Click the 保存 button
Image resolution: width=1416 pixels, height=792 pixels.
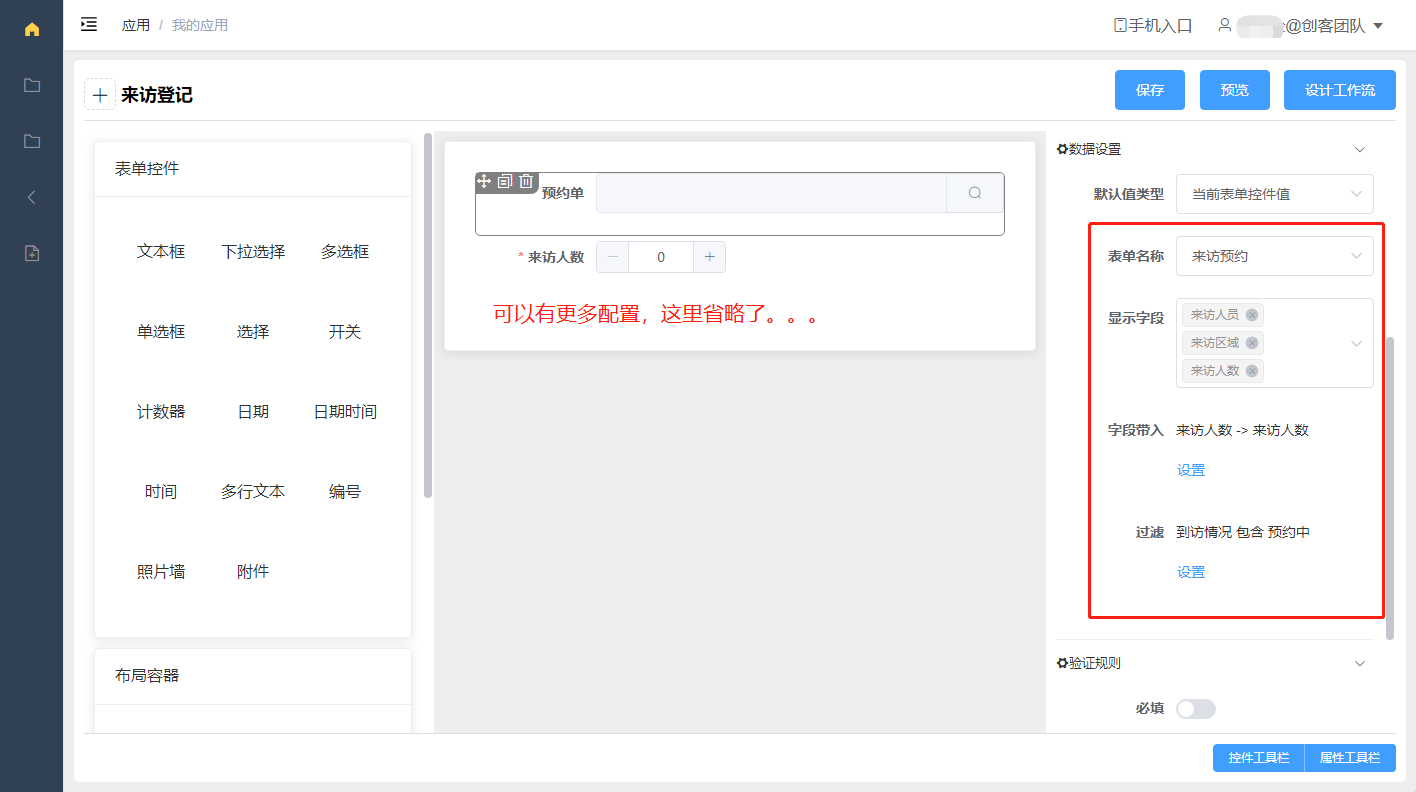pos(1150,90)
